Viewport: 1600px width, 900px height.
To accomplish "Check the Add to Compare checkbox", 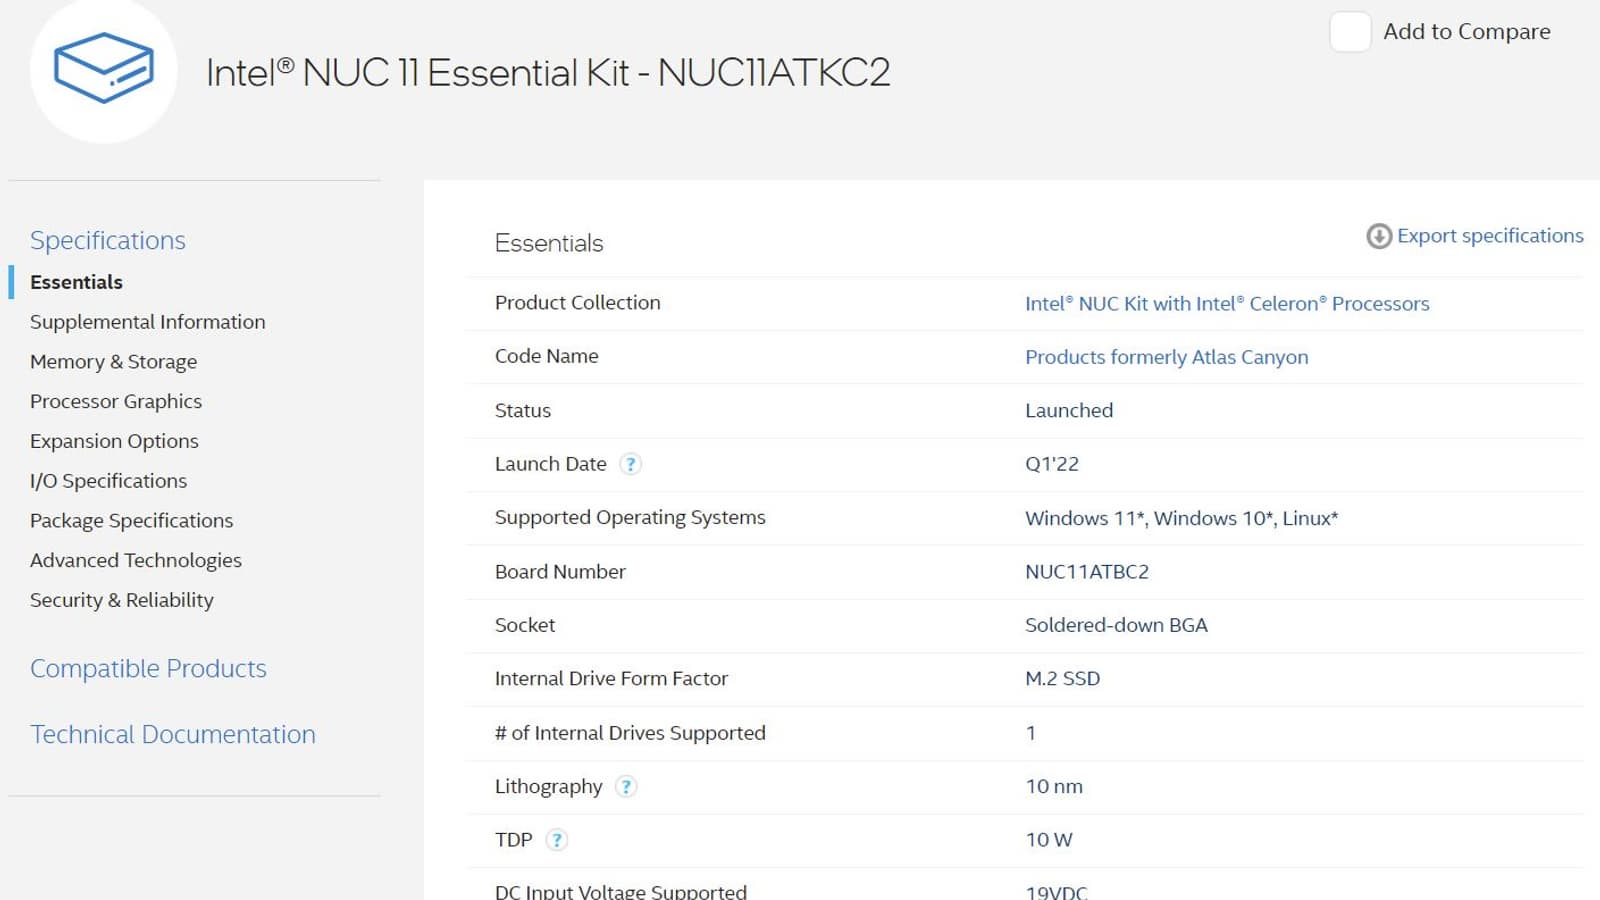I will (1349, 32).
